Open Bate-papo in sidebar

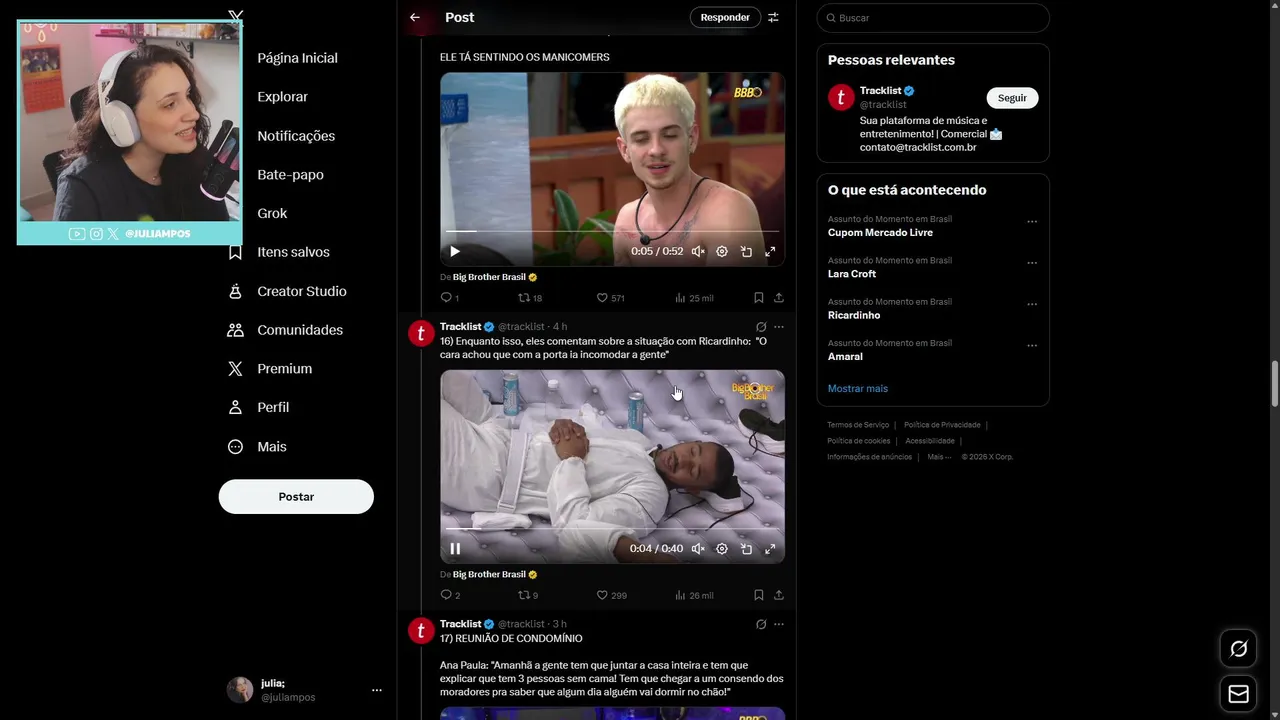click(x=290, y=175)
